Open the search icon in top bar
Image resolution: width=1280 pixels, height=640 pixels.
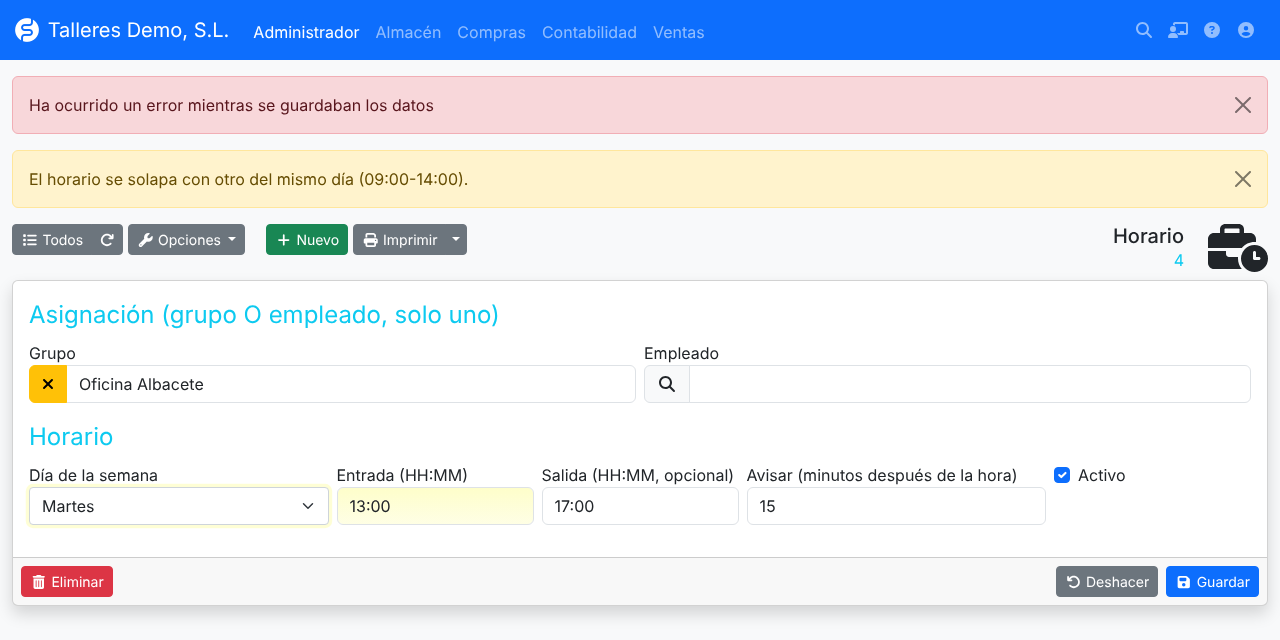(1144, 30)
